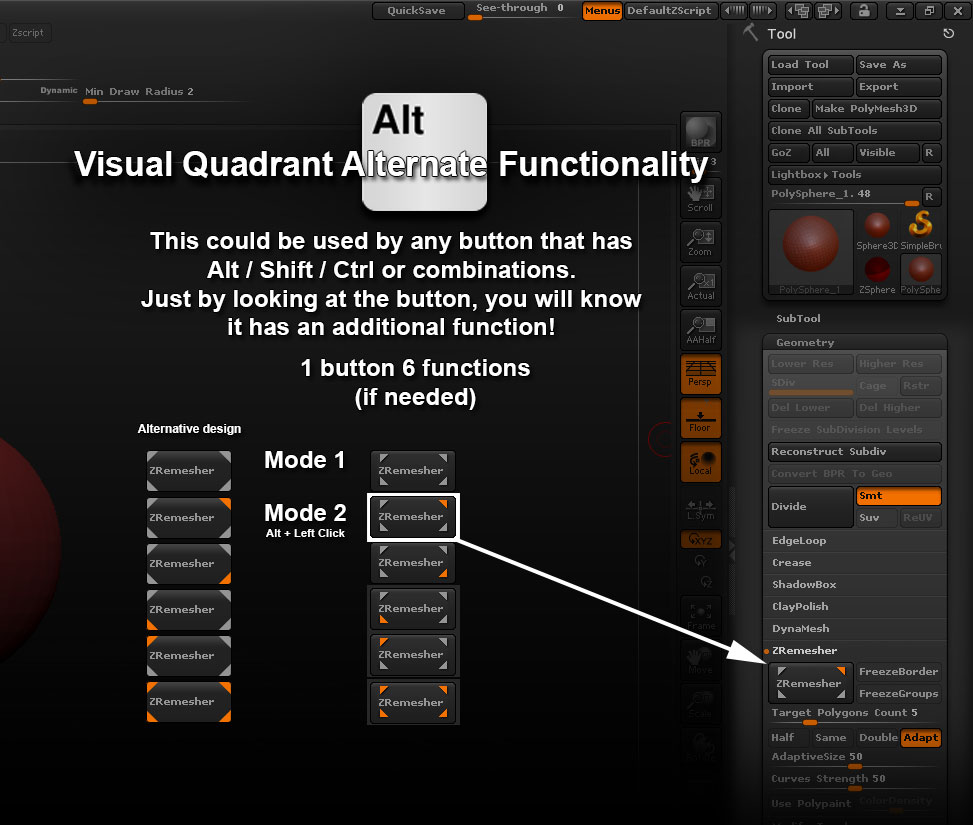Select the Zoom canvas icon
This screenshot has width=973, height=825.
point(700,242)
